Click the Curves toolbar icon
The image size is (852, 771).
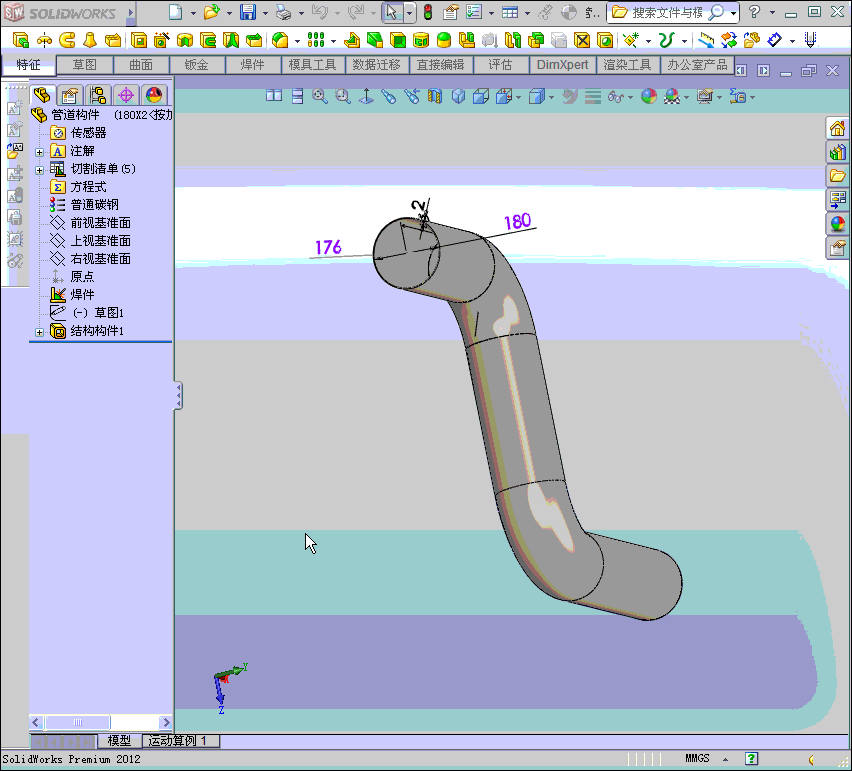tap(666, 40)
